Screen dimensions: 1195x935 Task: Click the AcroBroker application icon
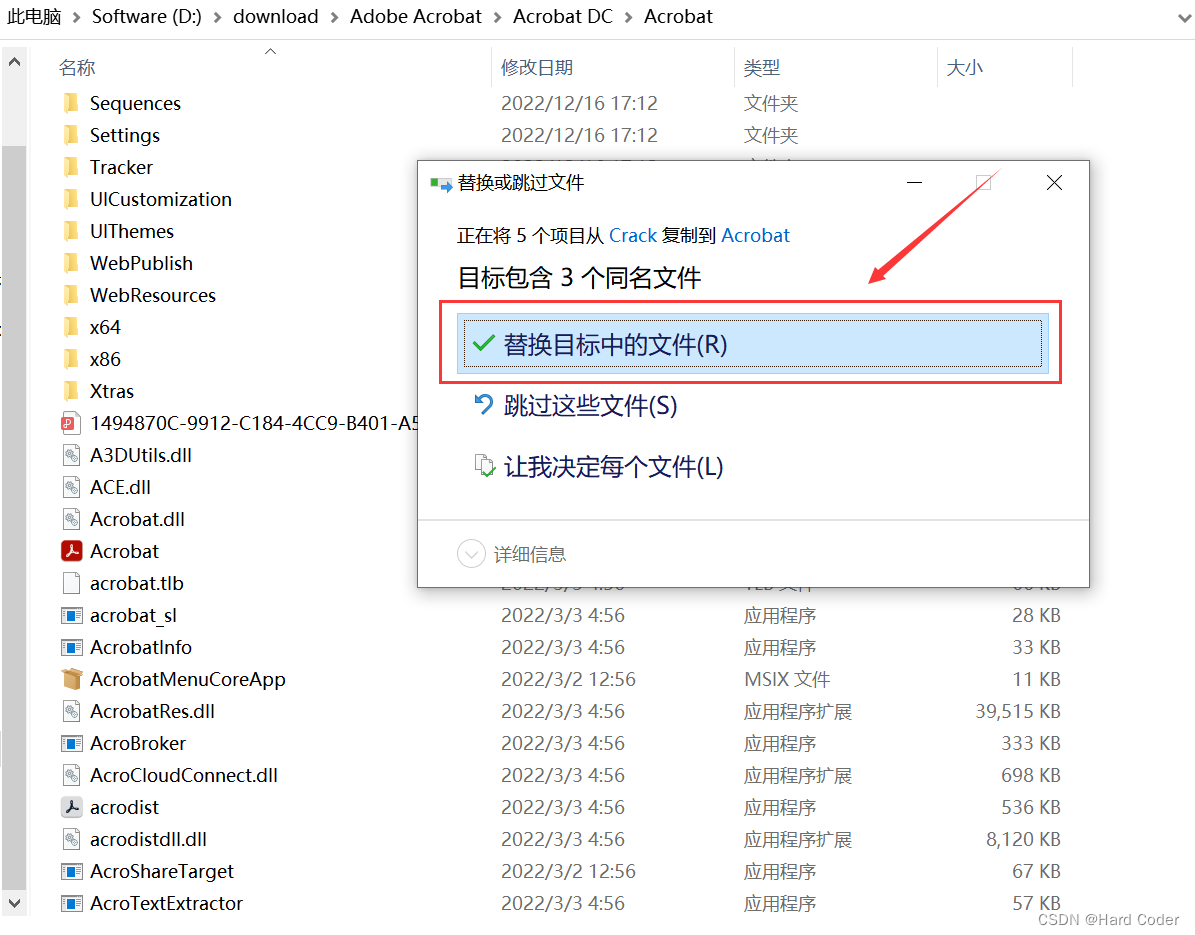click(72, 743)
